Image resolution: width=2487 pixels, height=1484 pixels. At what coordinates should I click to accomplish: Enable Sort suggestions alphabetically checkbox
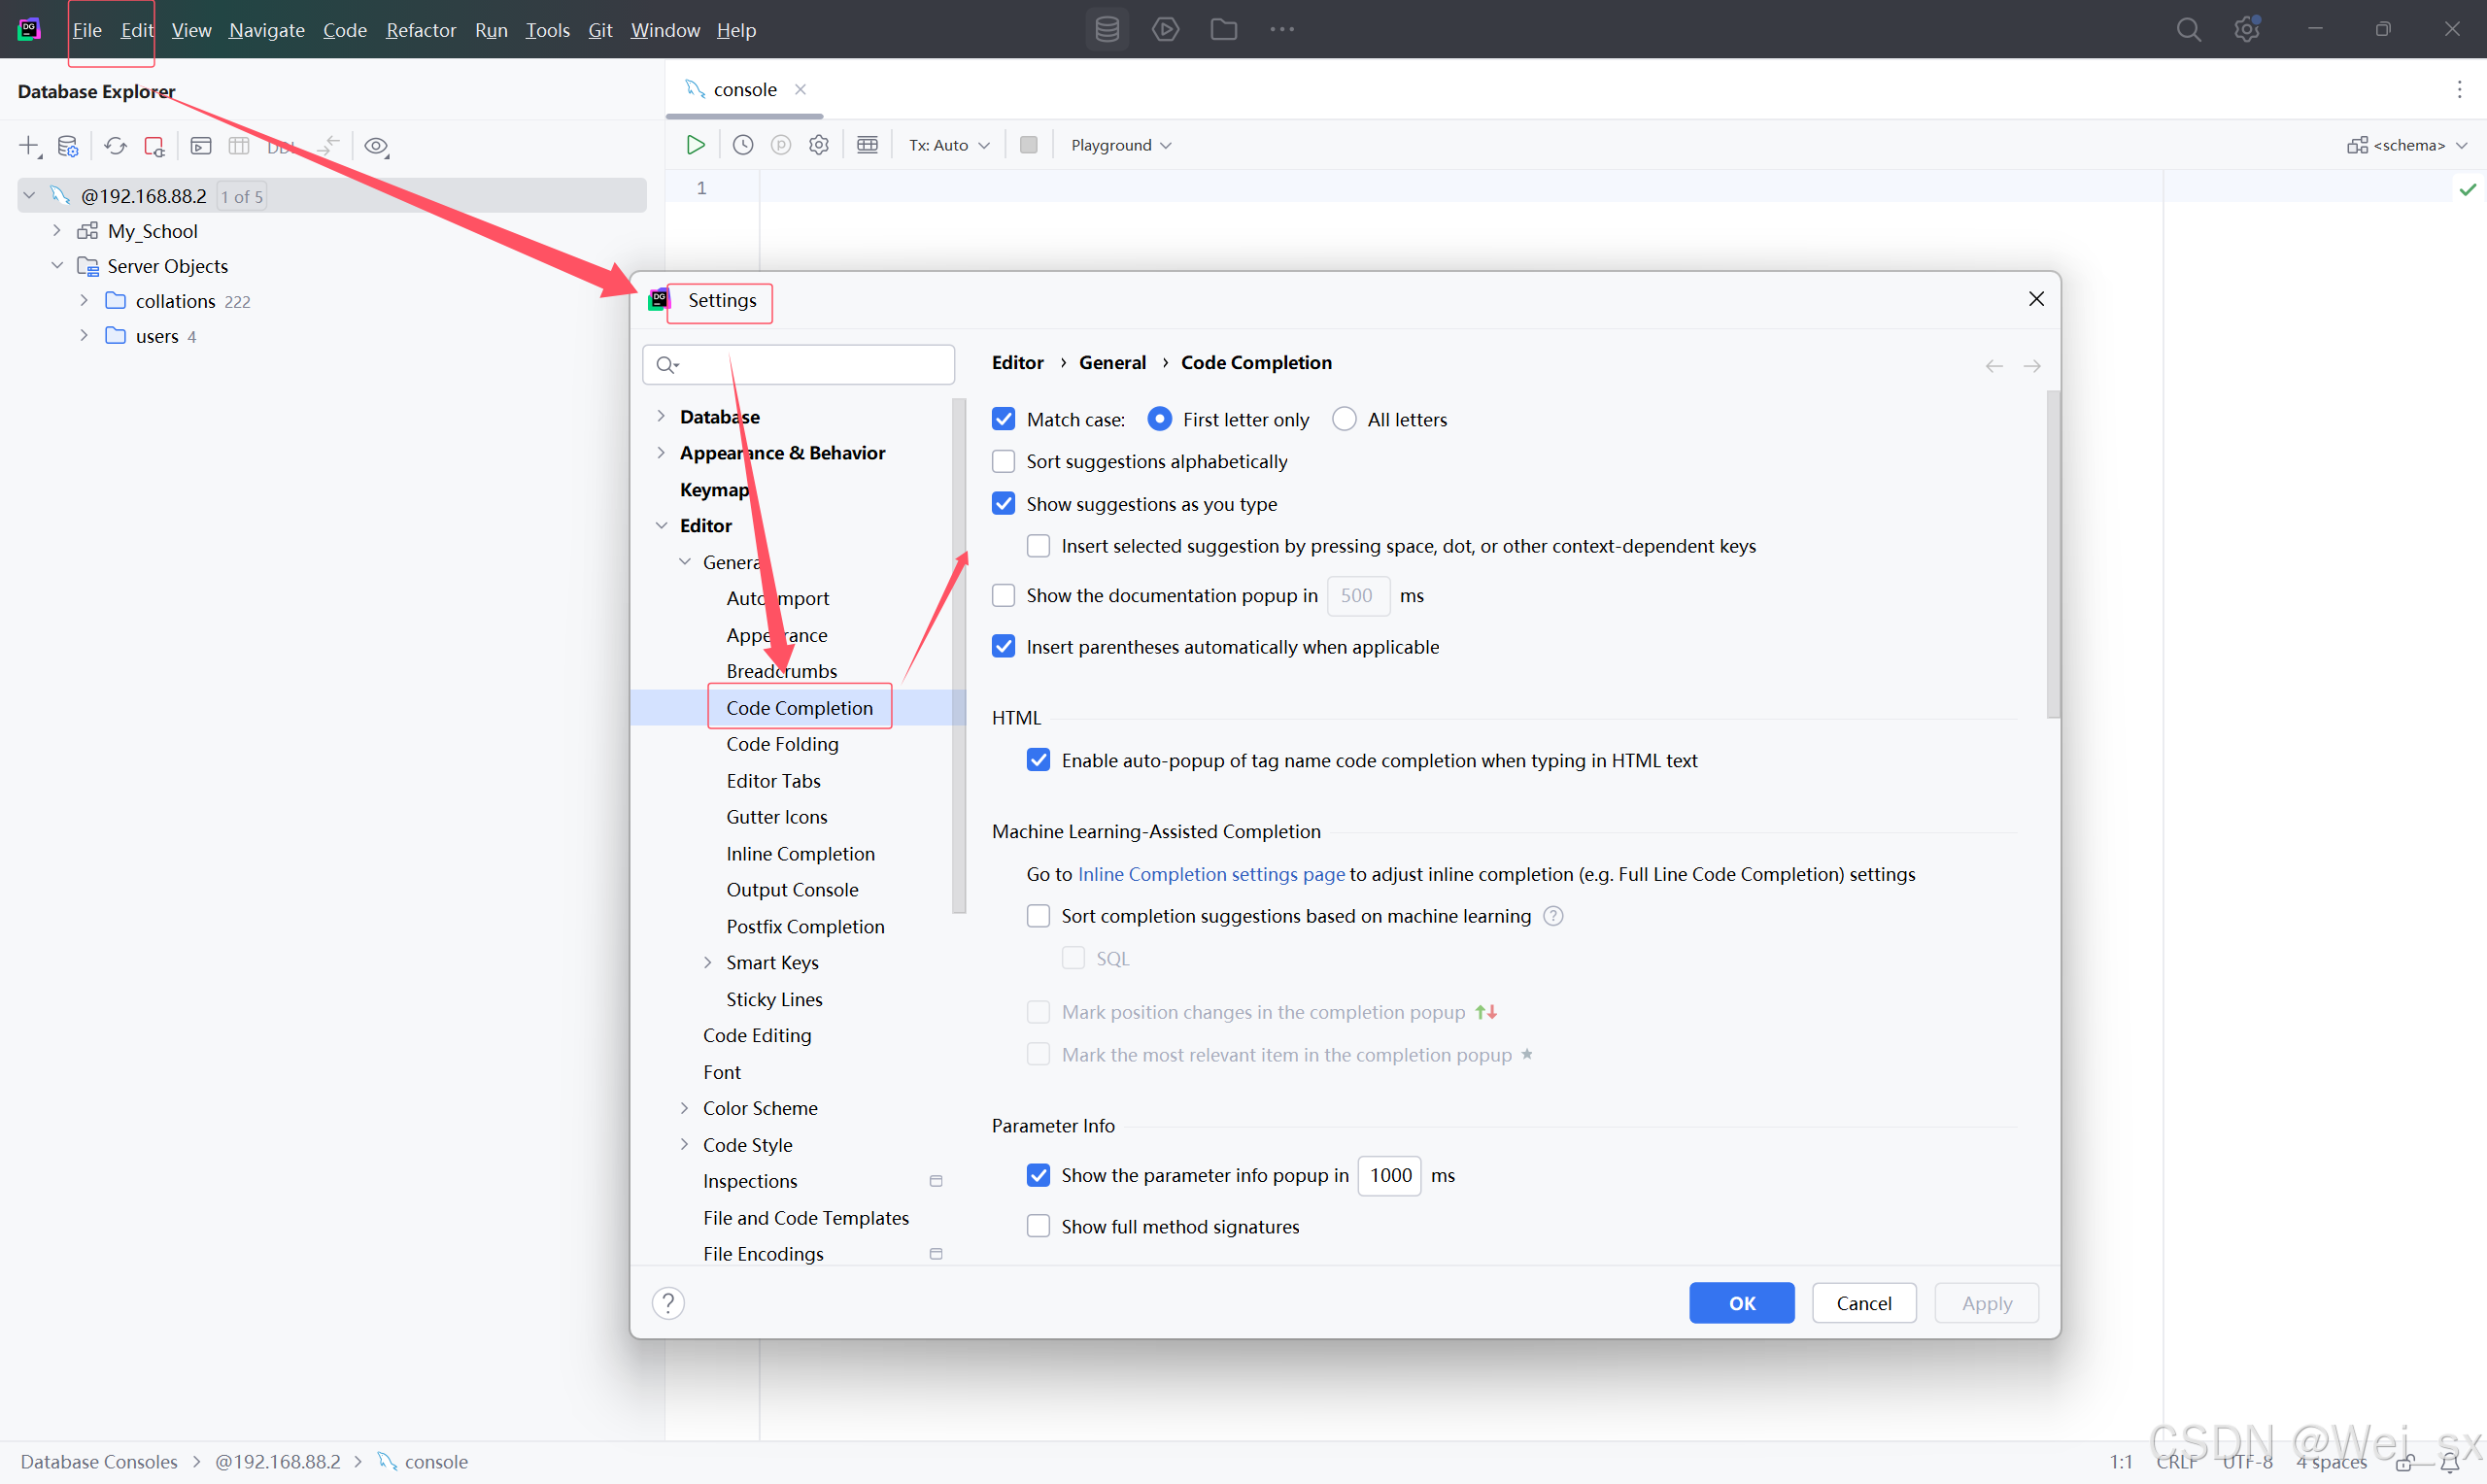1003,461
